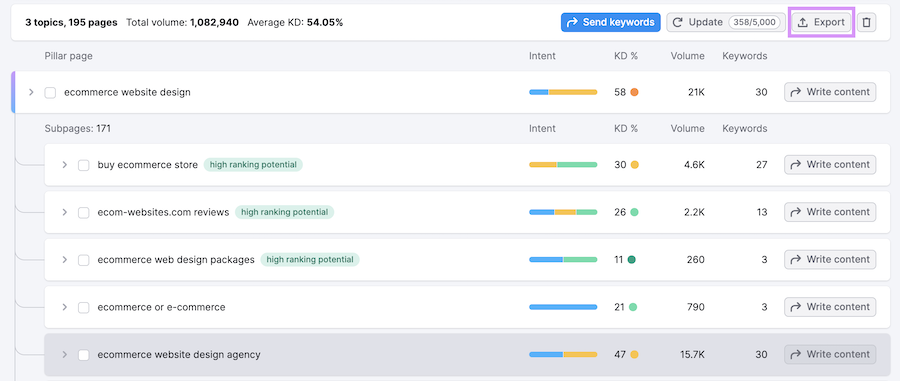Click the 3 topics, 195 pages summary
Viewport: 900px width, 381px height.
(71, 22)
